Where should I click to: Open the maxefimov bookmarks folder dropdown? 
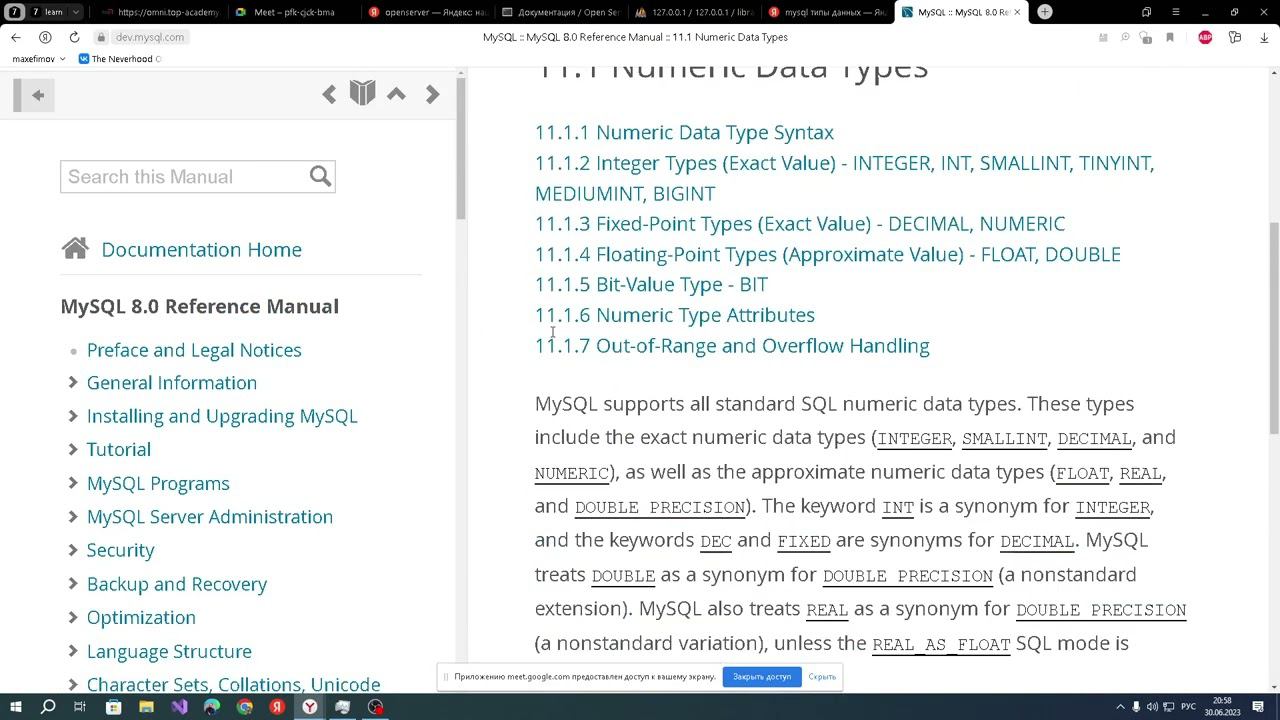coord(39,59)
